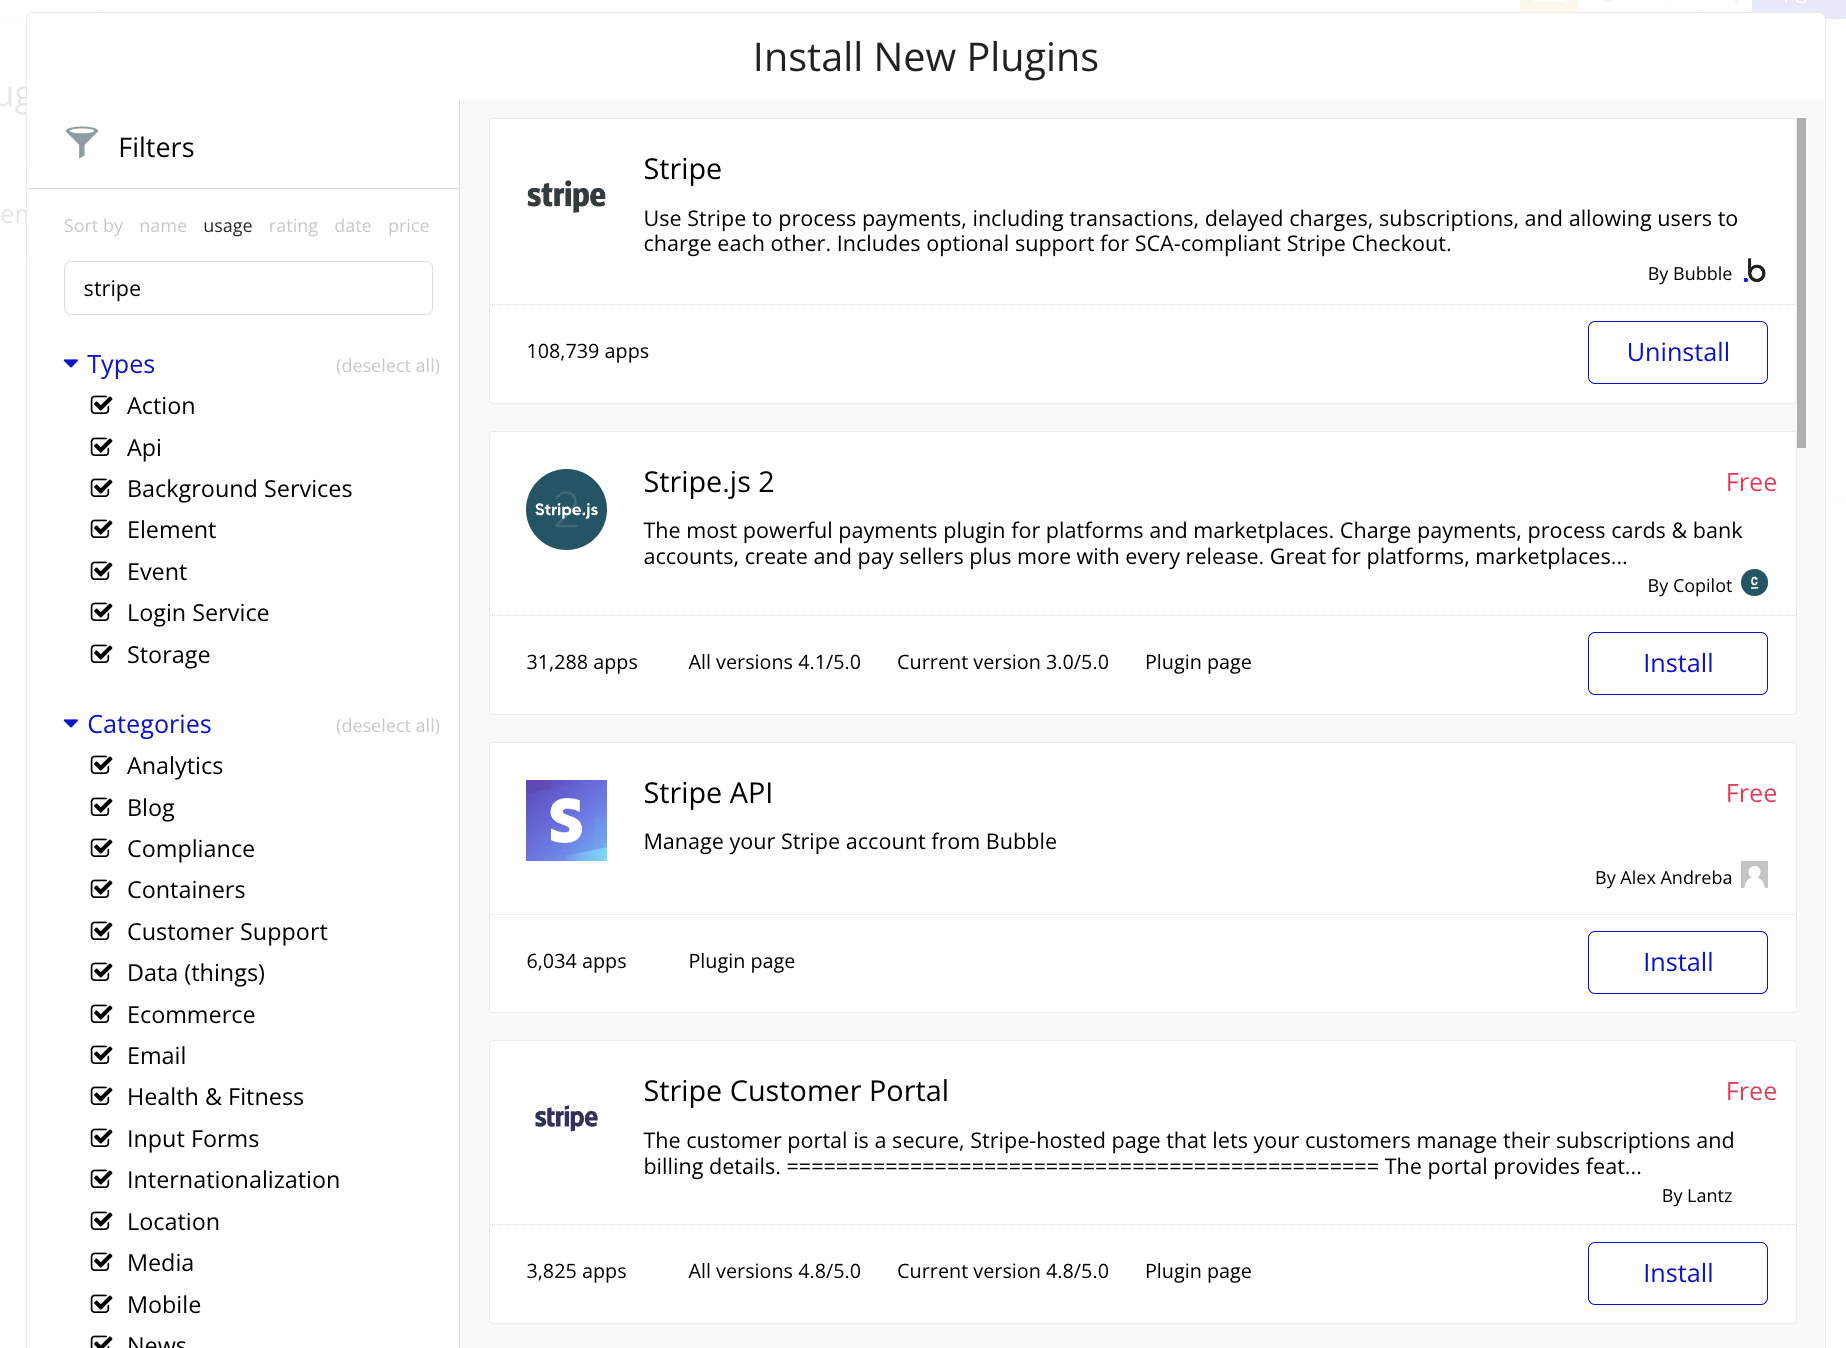Uninstall the Stripe plugin
The image size is (1846, 1348).
pyautogui.click(x=1677, y=352)
